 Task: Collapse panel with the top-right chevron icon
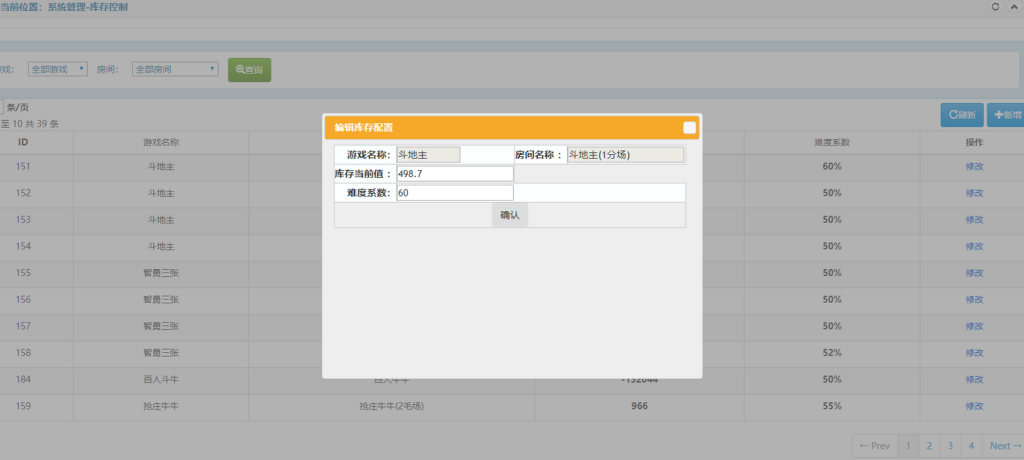1014,7
